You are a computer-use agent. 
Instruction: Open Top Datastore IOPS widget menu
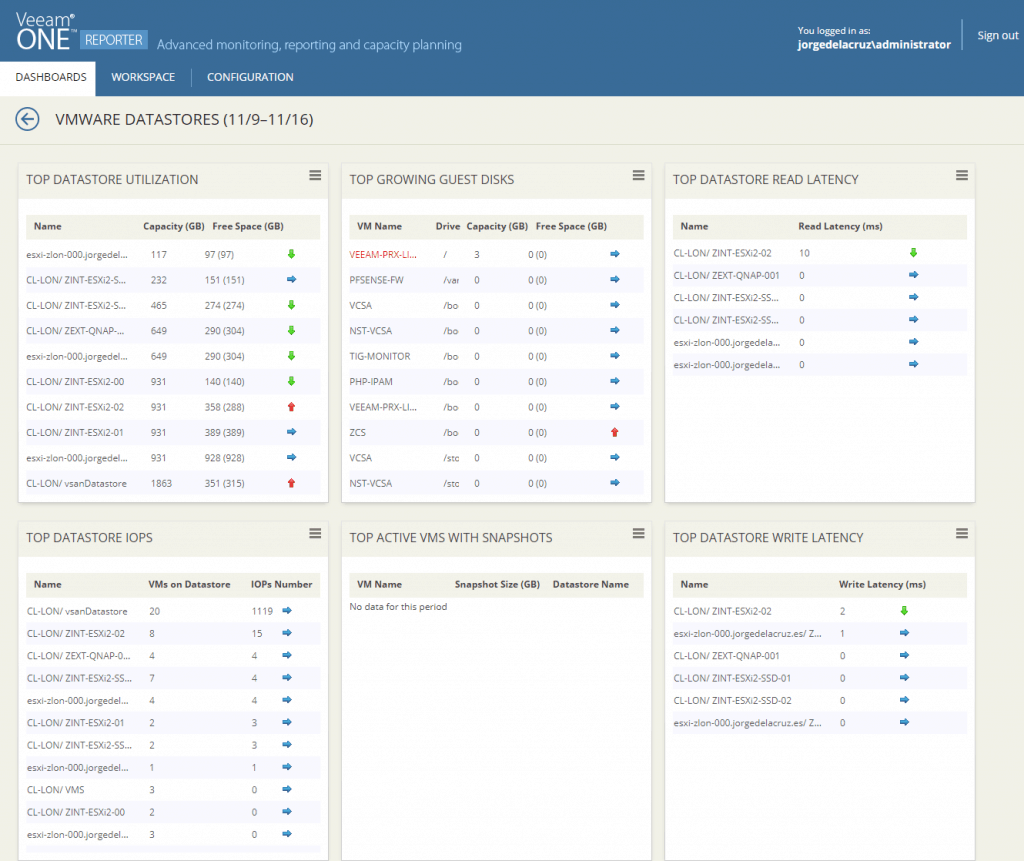315,534
